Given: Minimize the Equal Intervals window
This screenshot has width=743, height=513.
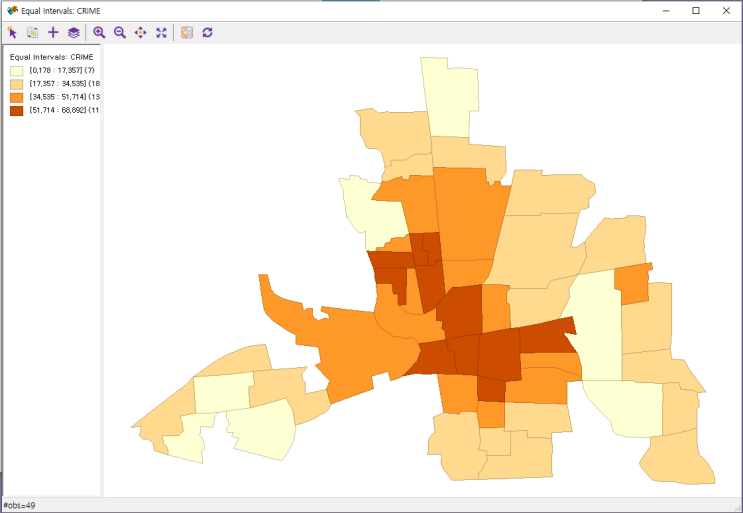Looking at the screenshot, I should 666,10.
